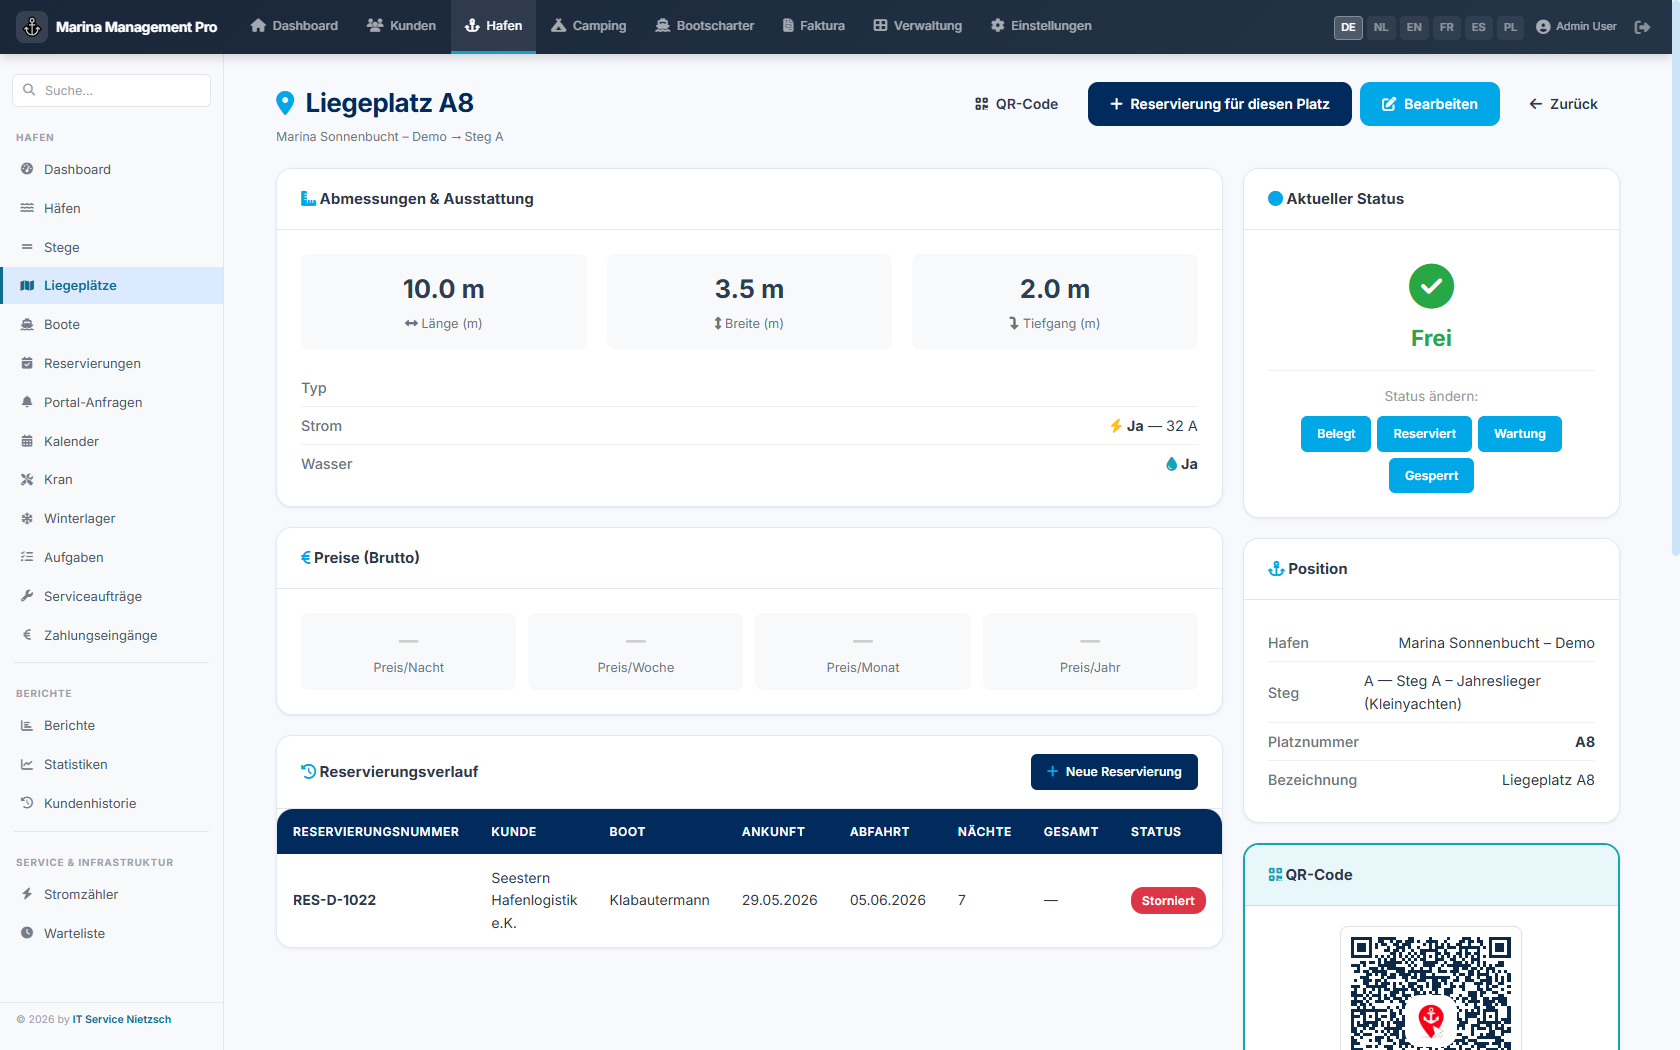Click the Kundenhistorie history icon
The width and height of the screenshot is (1680, 1050).
click(27, 803)
